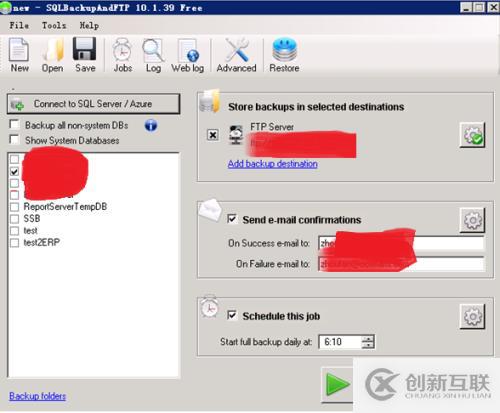
Task: Open FTP Server destination settings gear
Action: click(472, 135)
